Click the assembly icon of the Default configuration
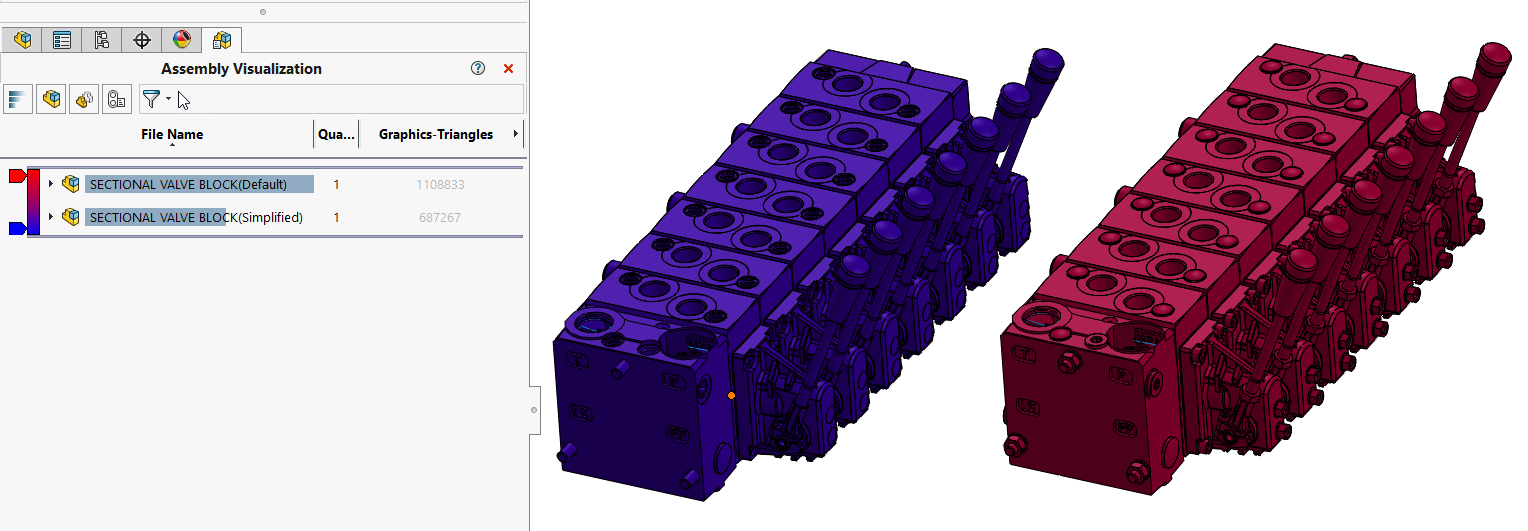 (70, 184)
